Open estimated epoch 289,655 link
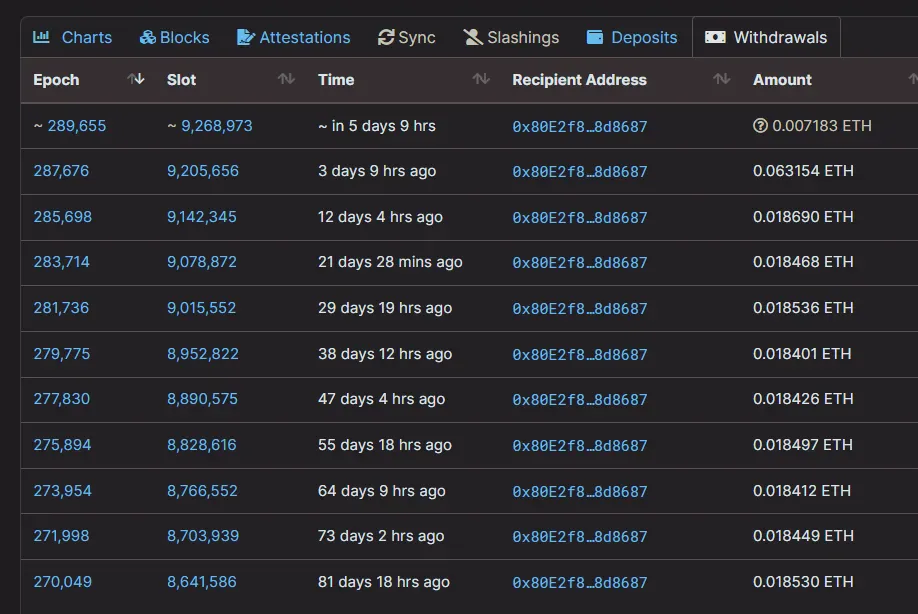918x614 pixels. pyautogui.click(x=77, y=126)
